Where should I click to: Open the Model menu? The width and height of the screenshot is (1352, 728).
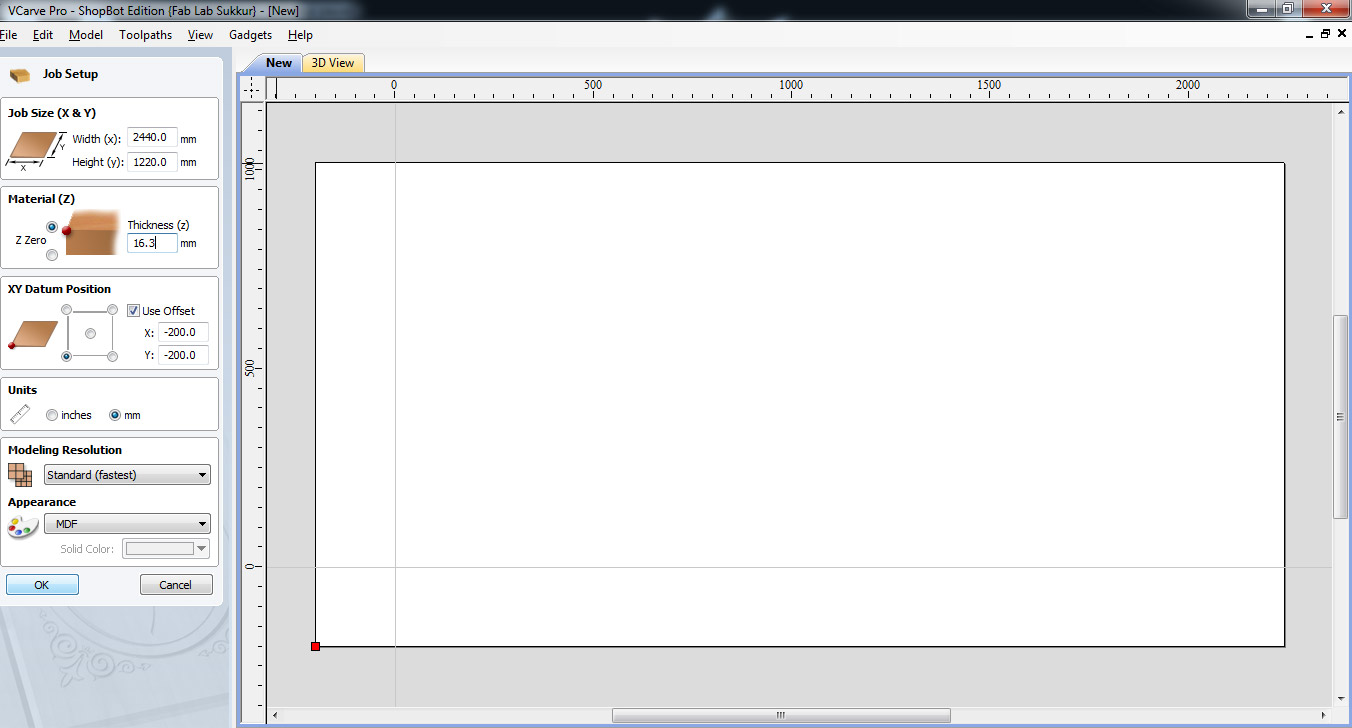86,35
